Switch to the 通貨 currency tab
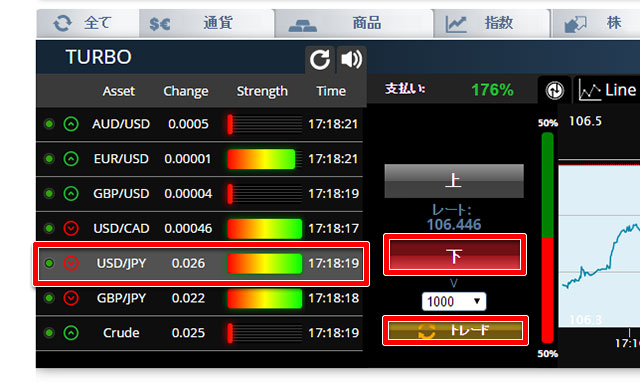The height and width of the screenshot is (382, 640). [206, 23]
